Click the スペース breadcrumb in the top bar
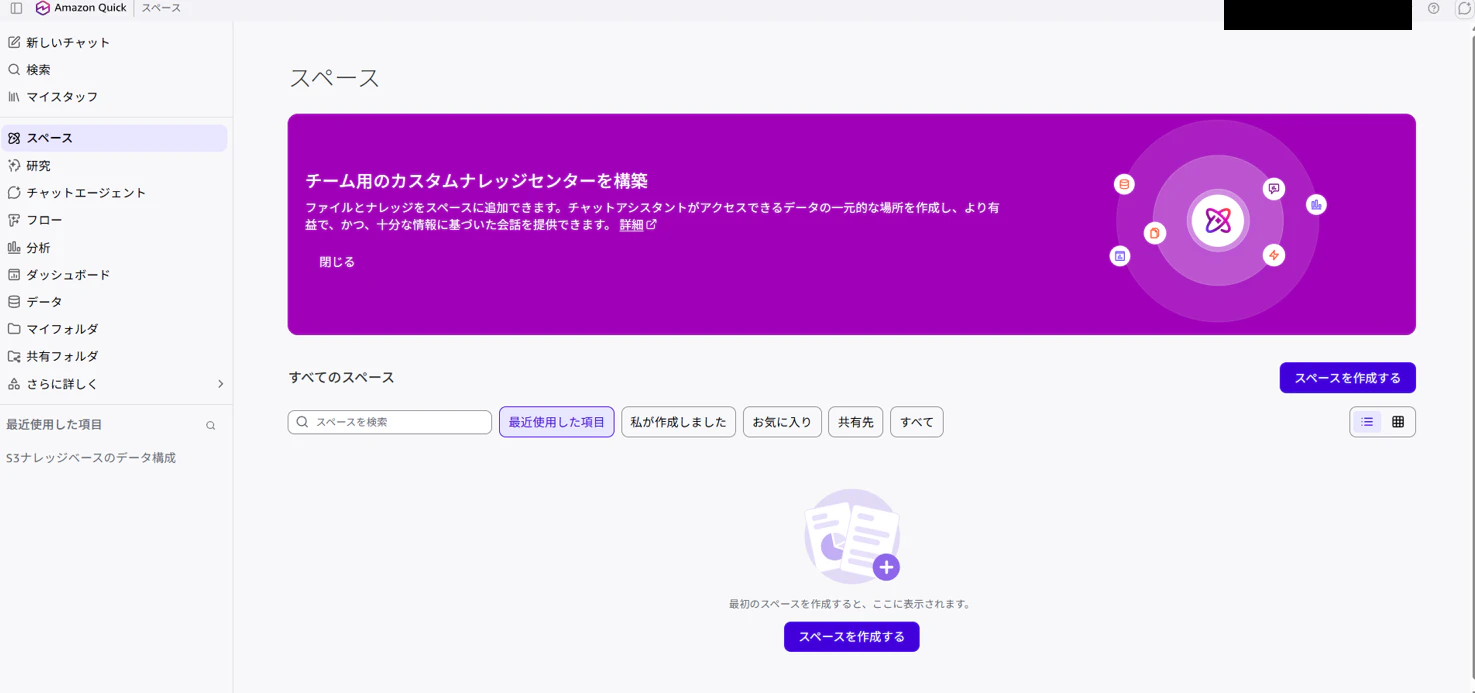The height and width of the screenshot is (693, 1475). pyautogui.click(x=161, y=8)
